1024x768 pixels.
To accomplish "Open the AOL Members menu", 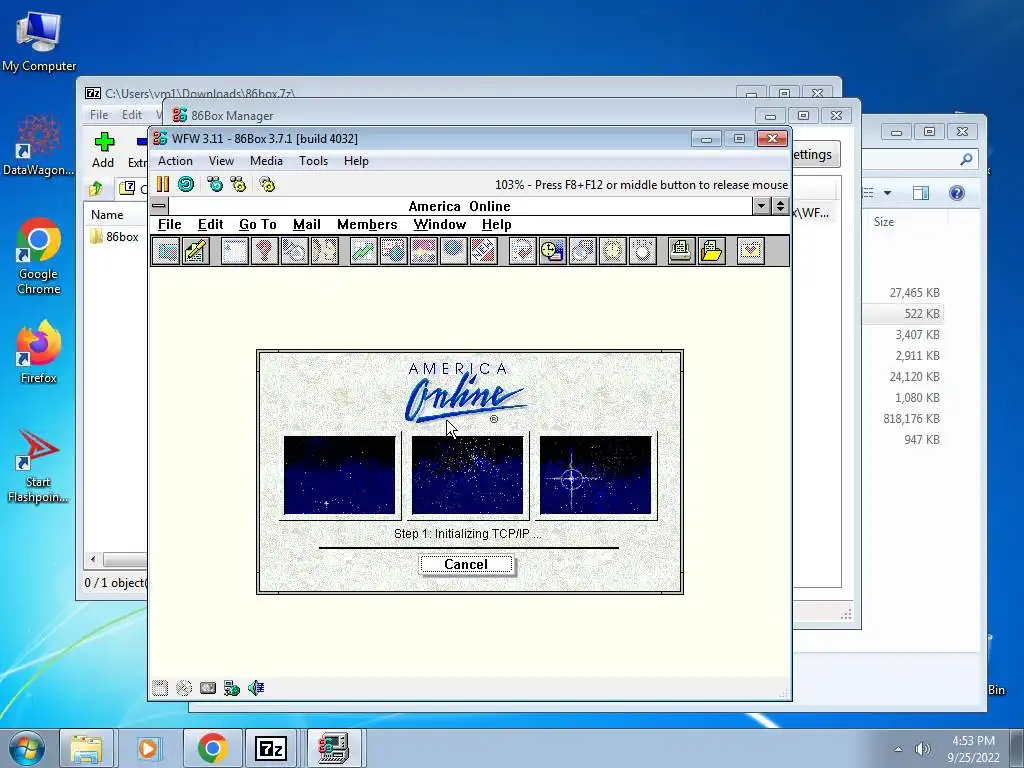I will click(367, 225).
